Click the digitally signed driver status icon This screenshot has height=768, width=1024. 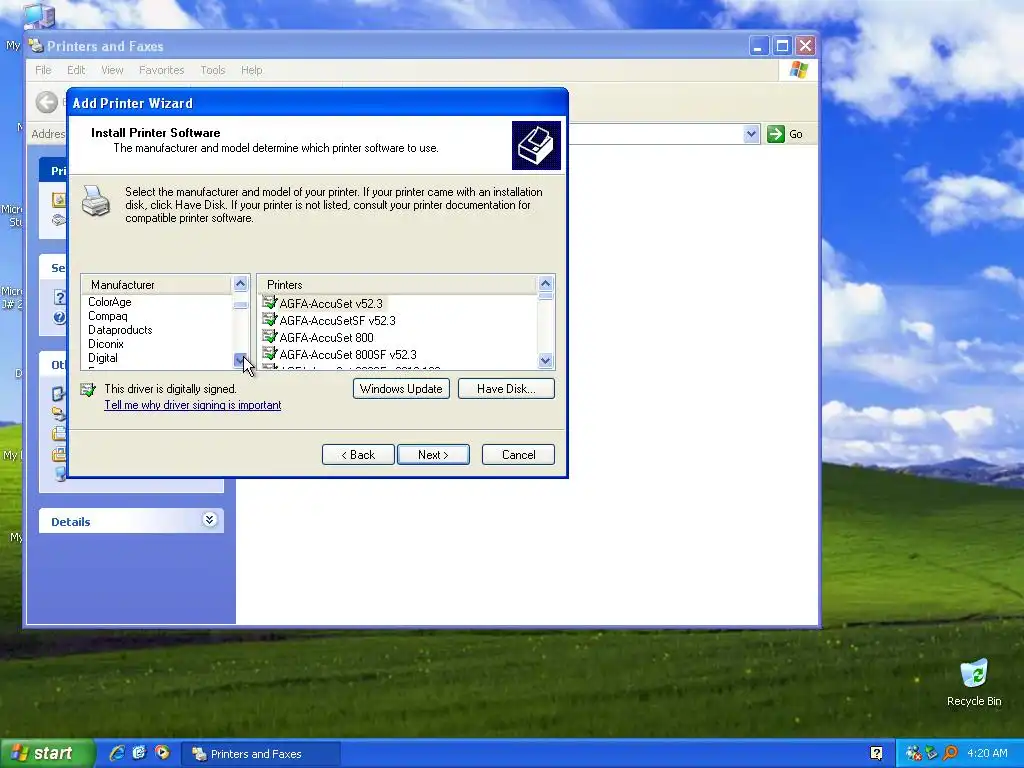[88, 390]
